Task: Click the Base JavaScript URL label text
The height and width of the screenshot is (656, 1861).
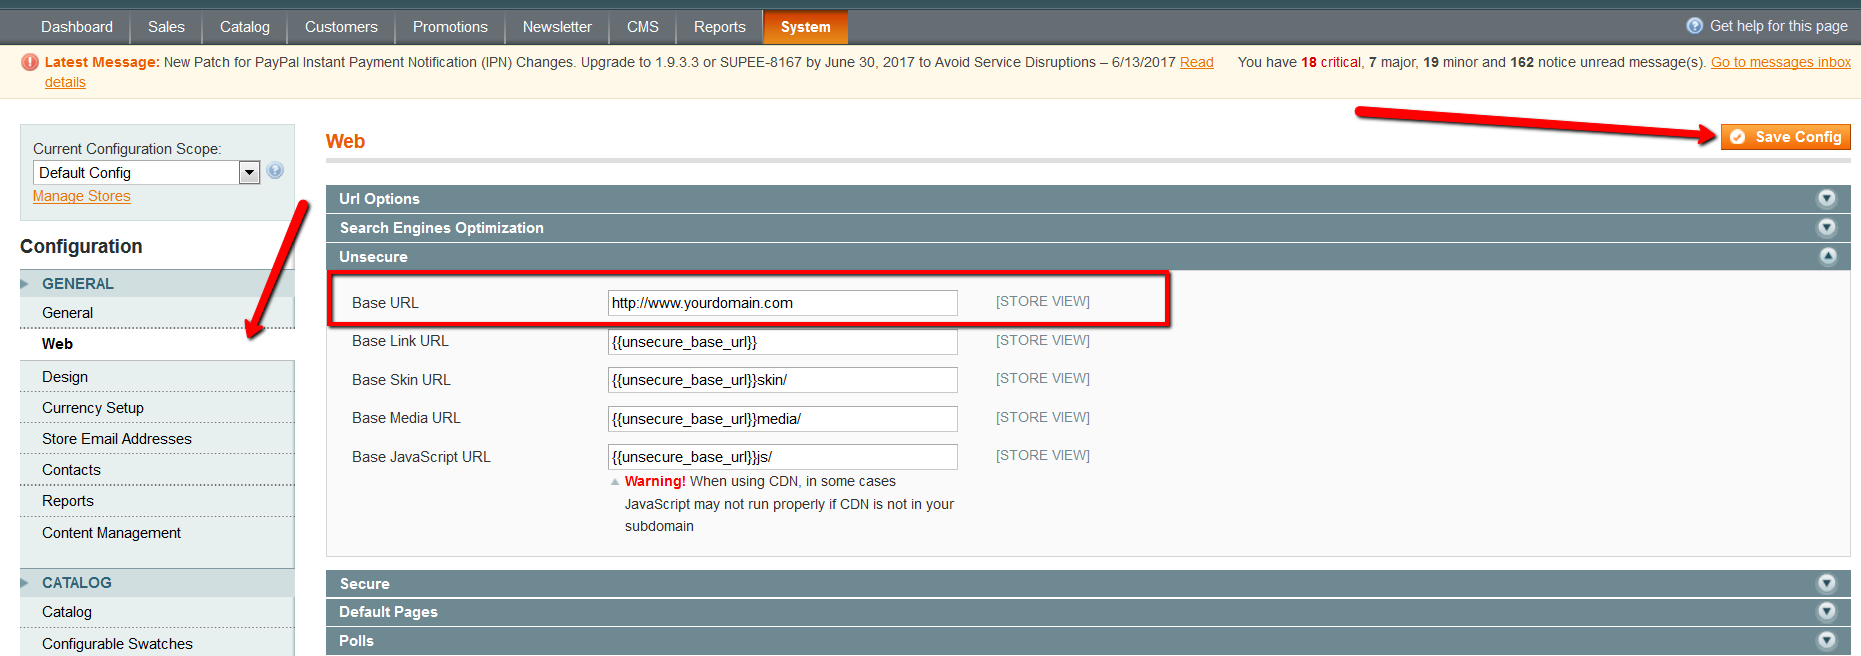Action: (421, 457)
